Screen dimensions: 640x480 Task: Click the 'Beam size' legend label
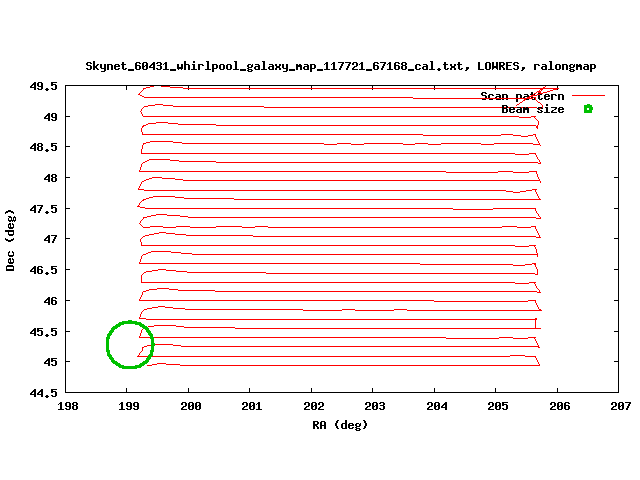coord(533,109)
